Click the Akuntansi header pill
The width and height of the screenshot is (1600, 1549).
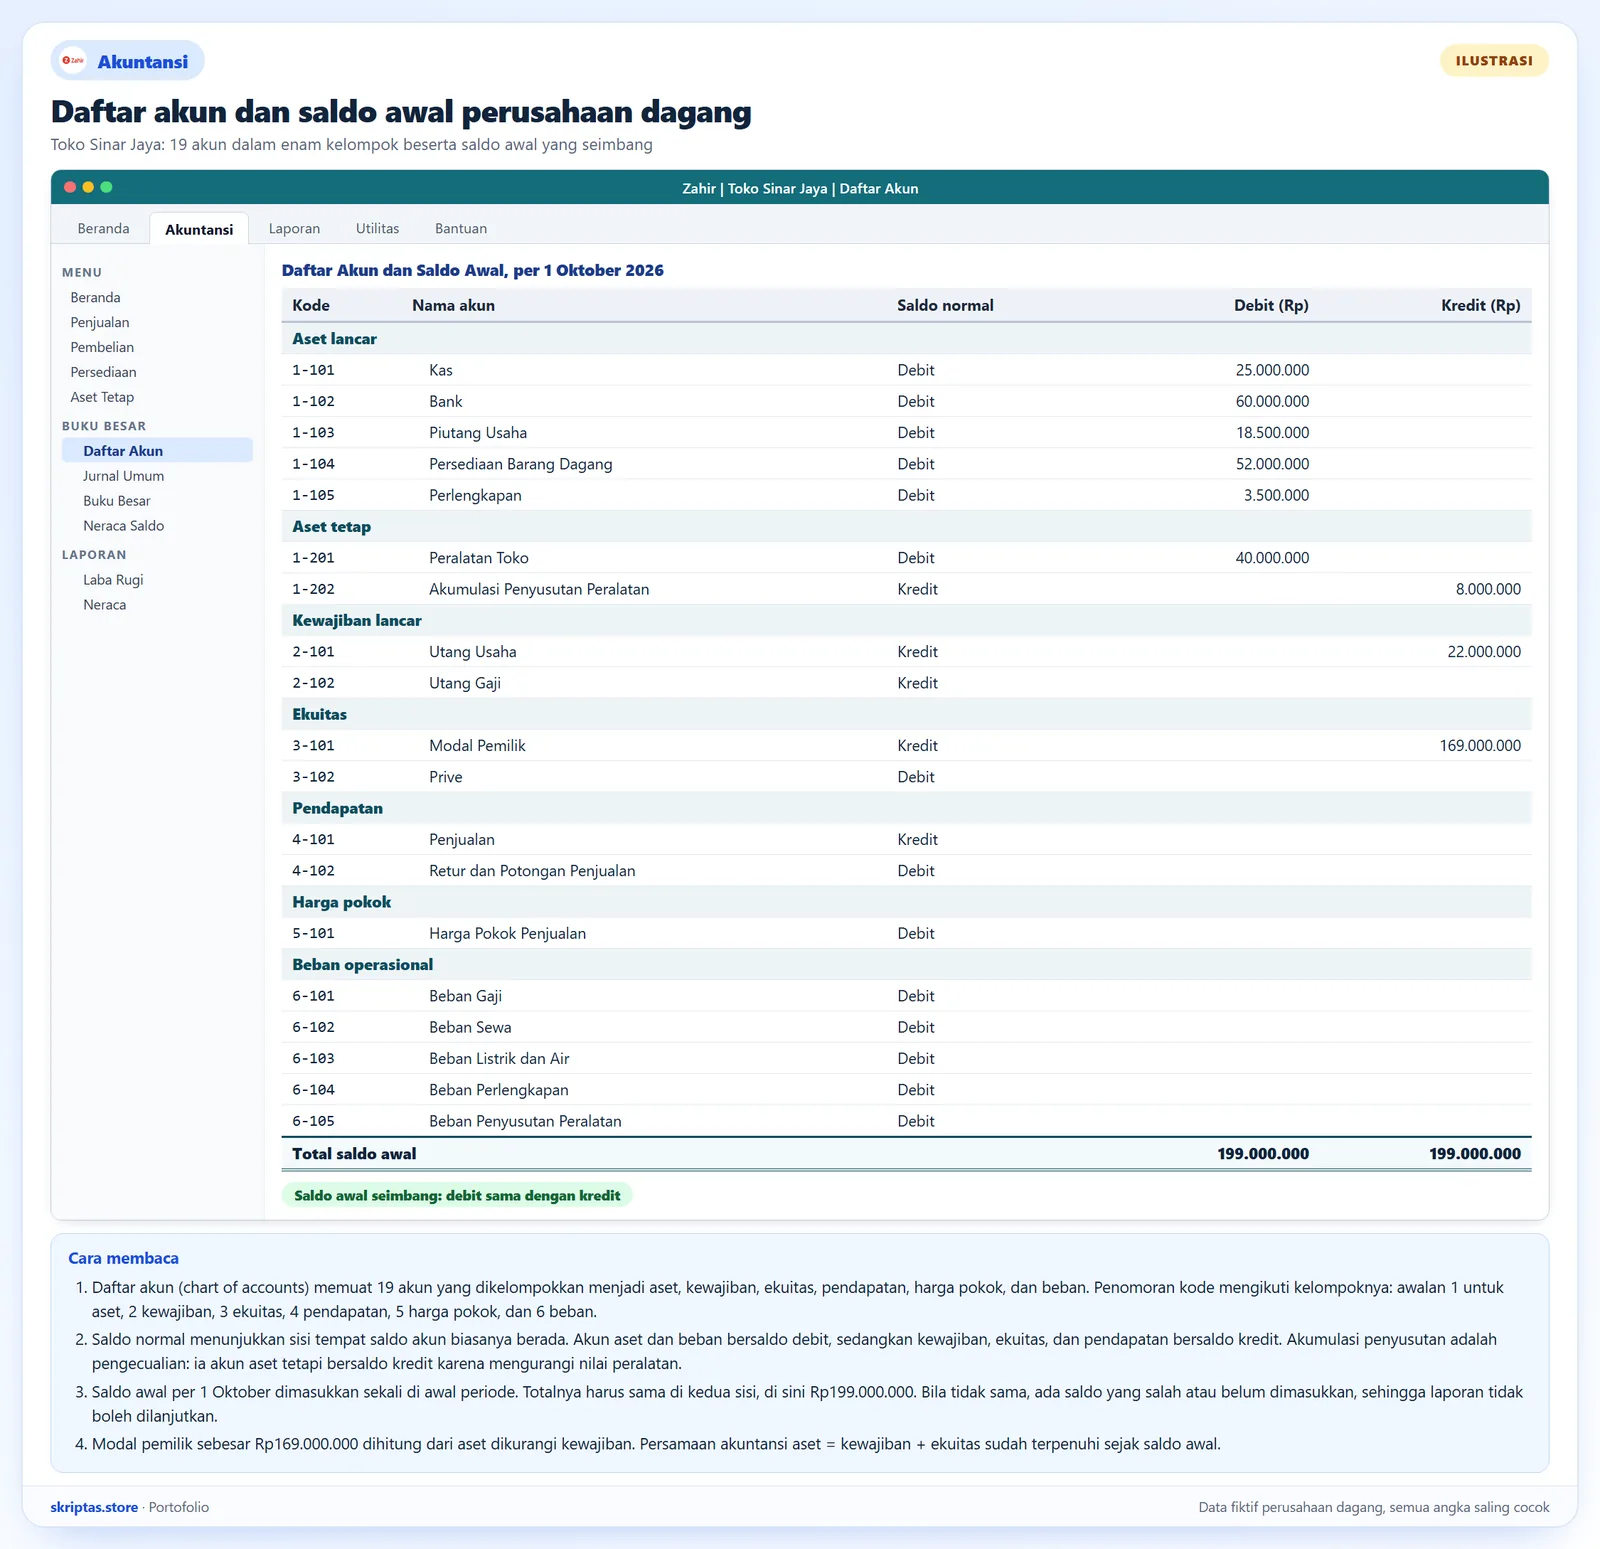128,61
